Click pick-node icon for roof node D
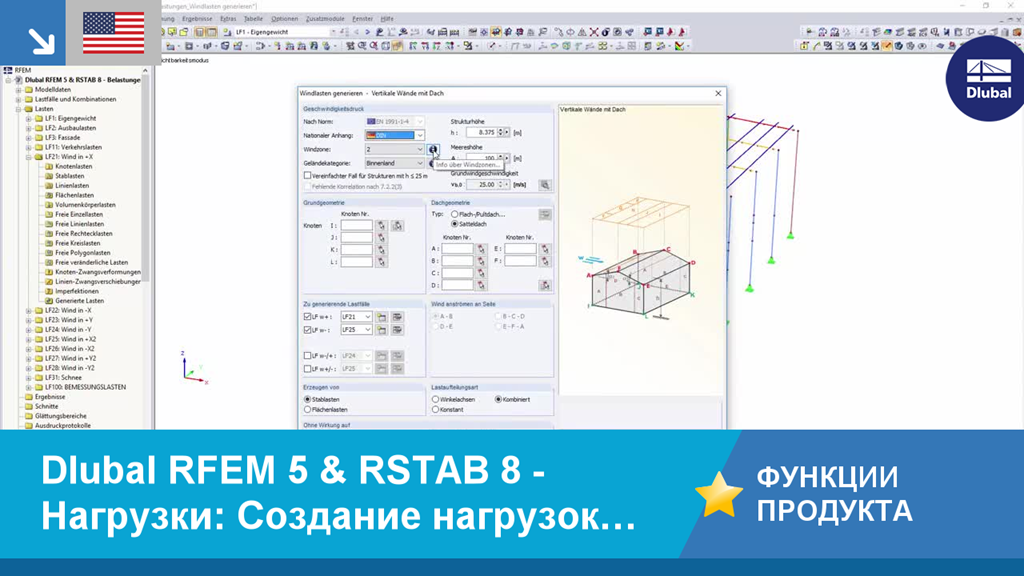The height and width of the screenshot is (576, 1024). [x=481, y=285]
